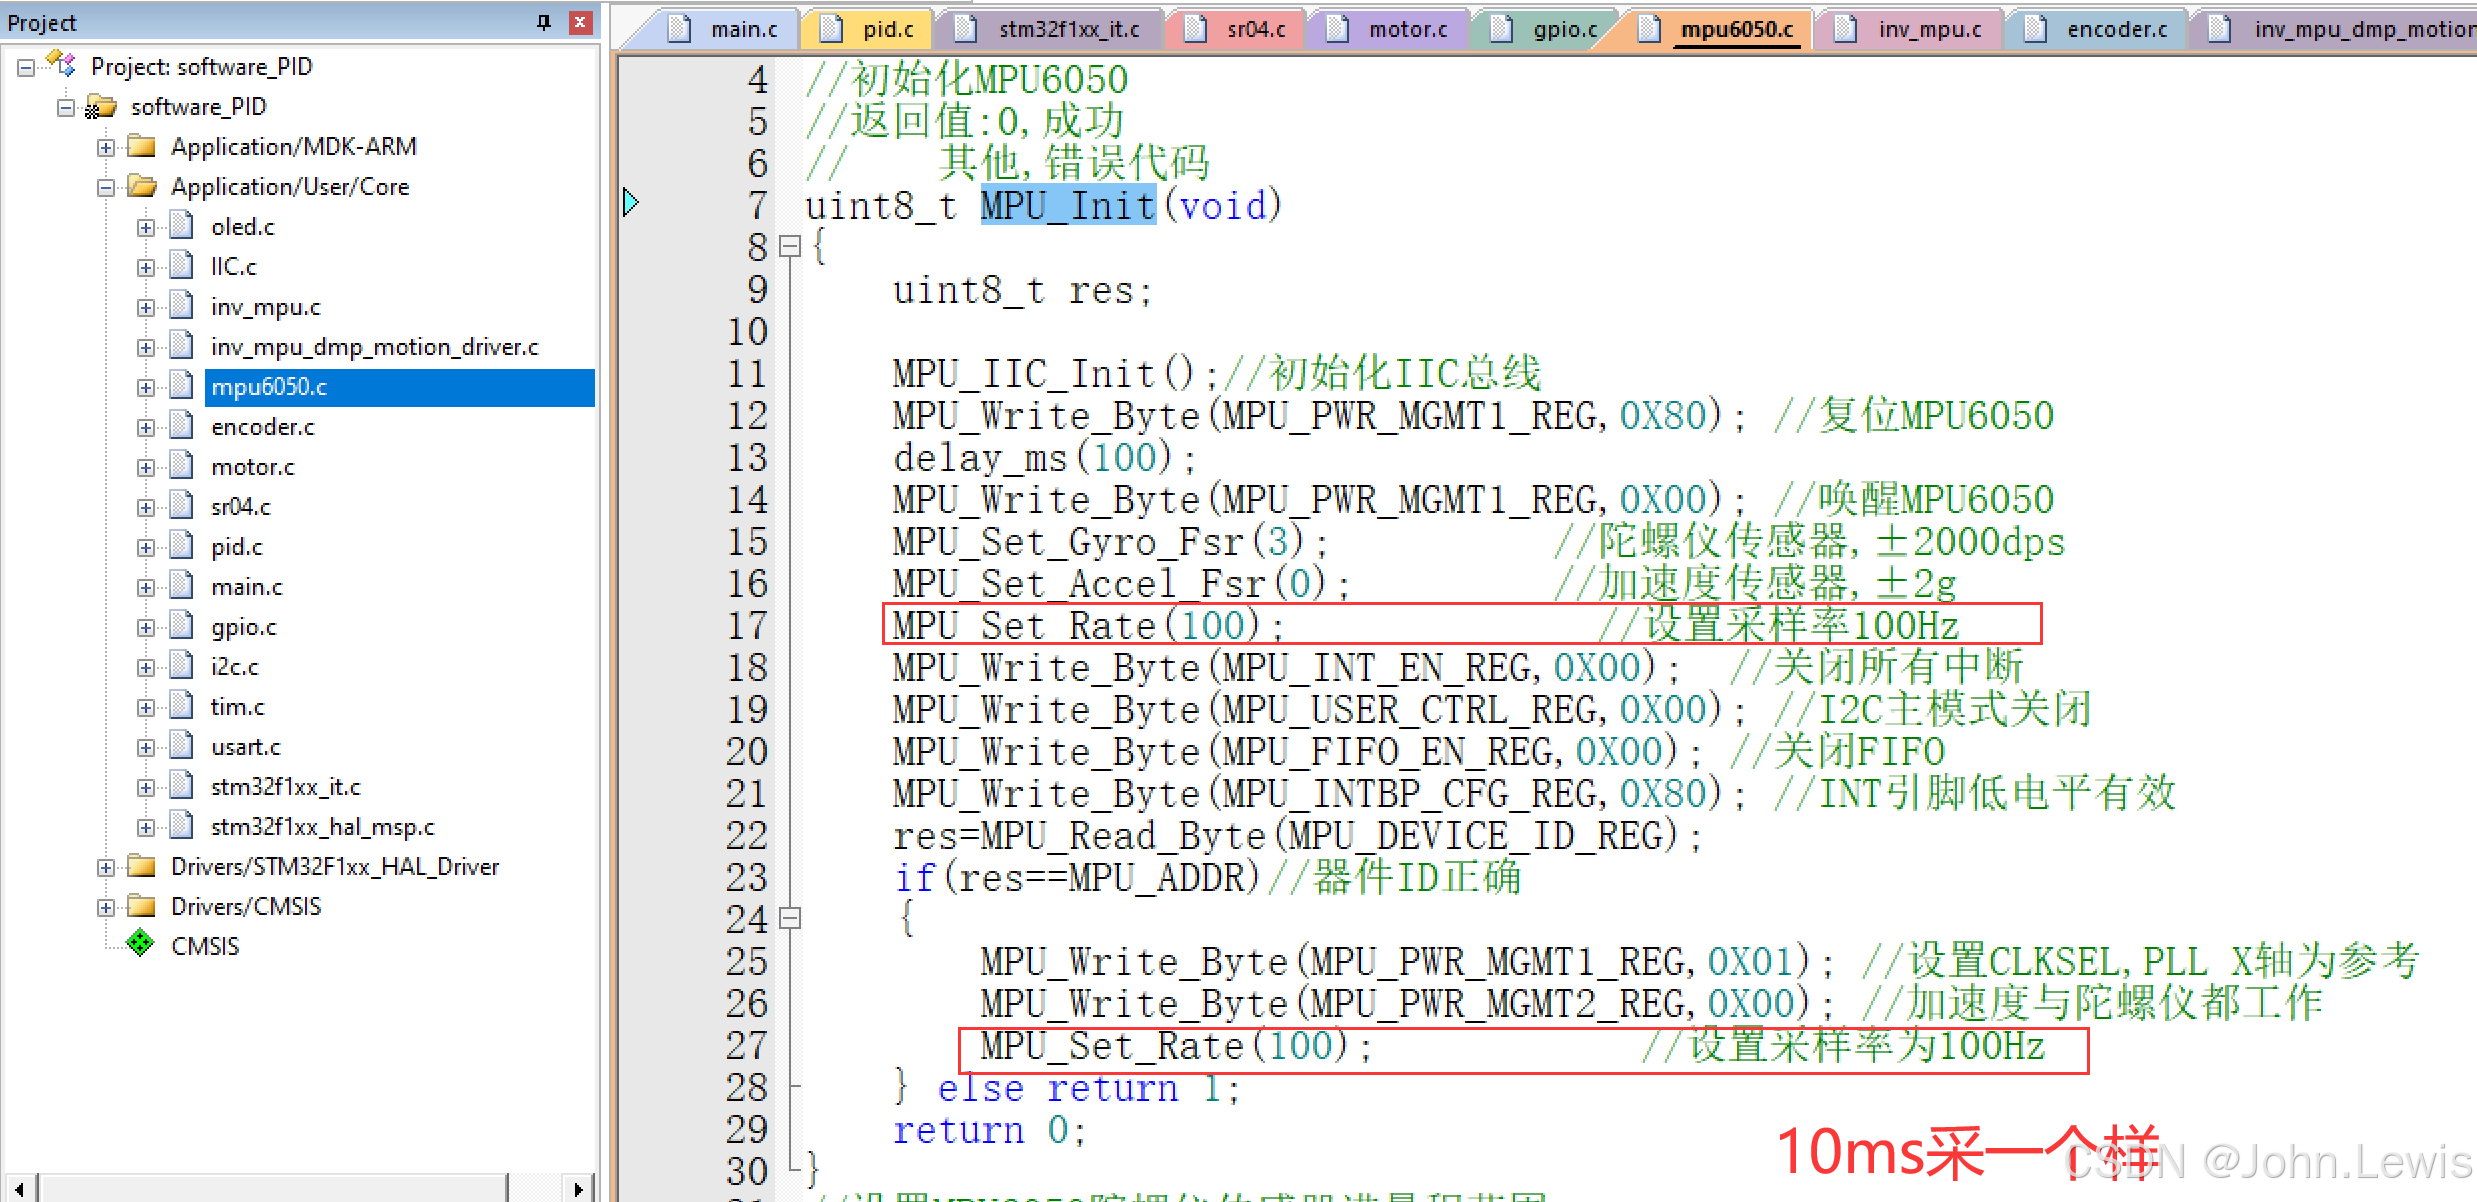Collapse the Application/User/Core group

click(106, 187)
